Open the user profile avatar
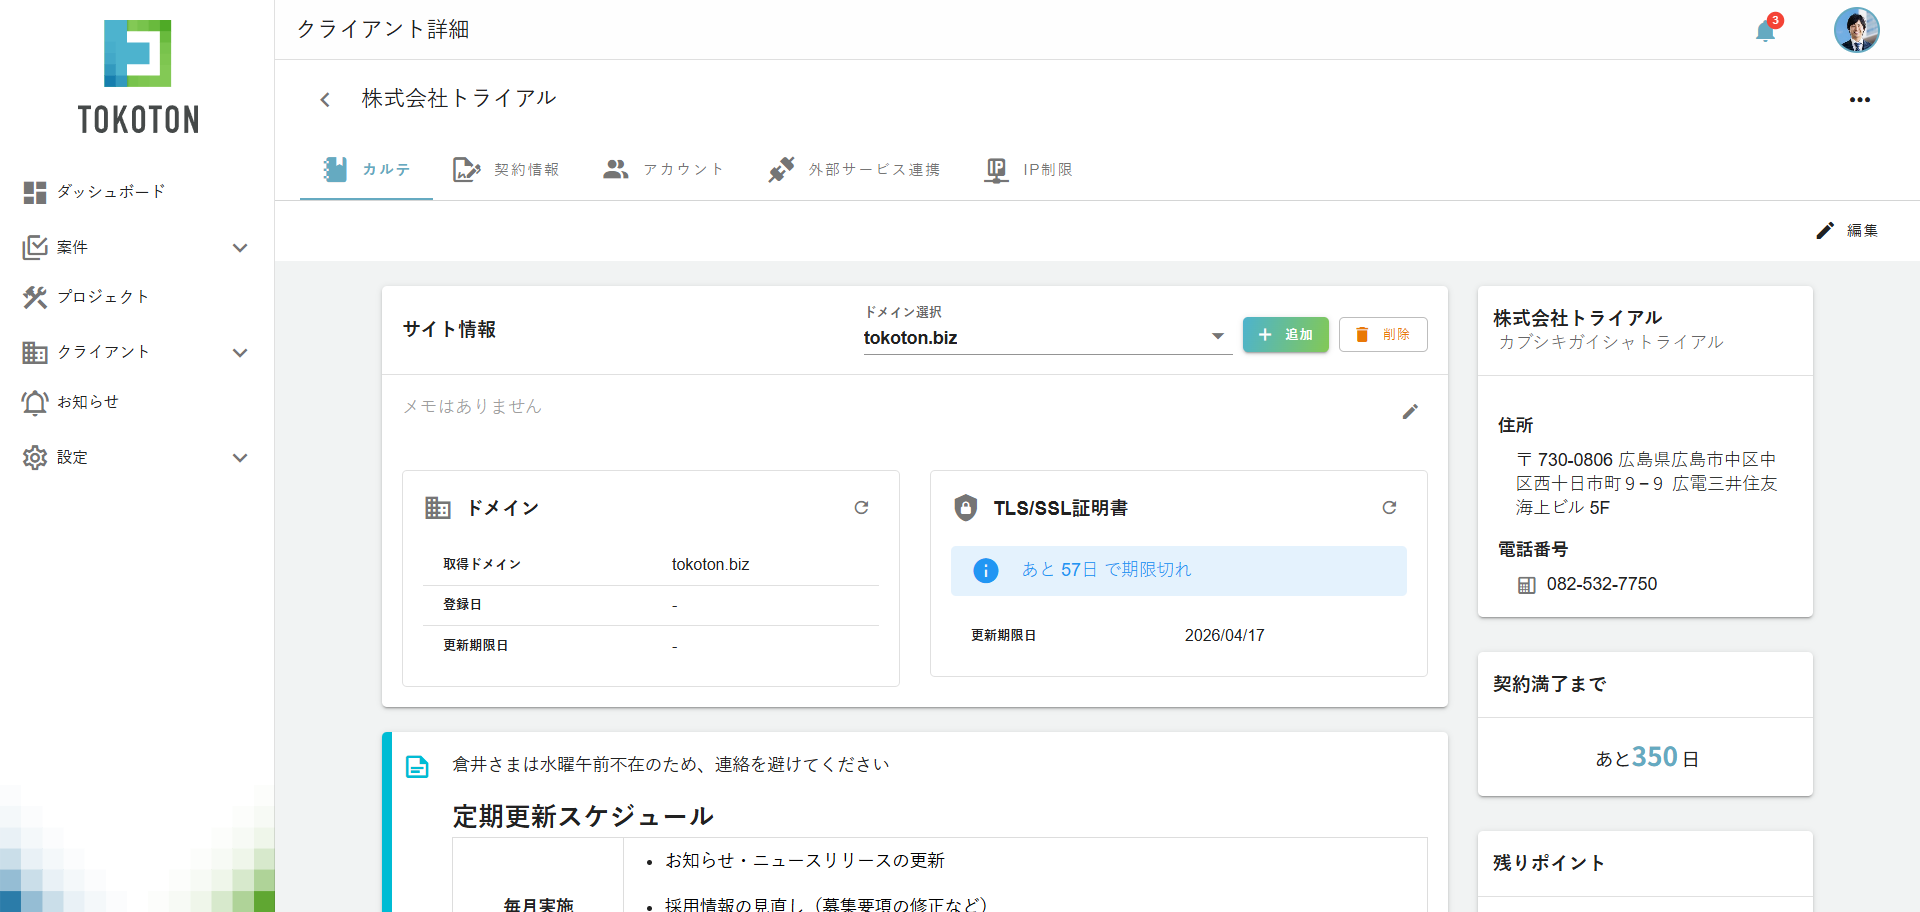Screen dimensions: 1920x912 (1856, 30)
